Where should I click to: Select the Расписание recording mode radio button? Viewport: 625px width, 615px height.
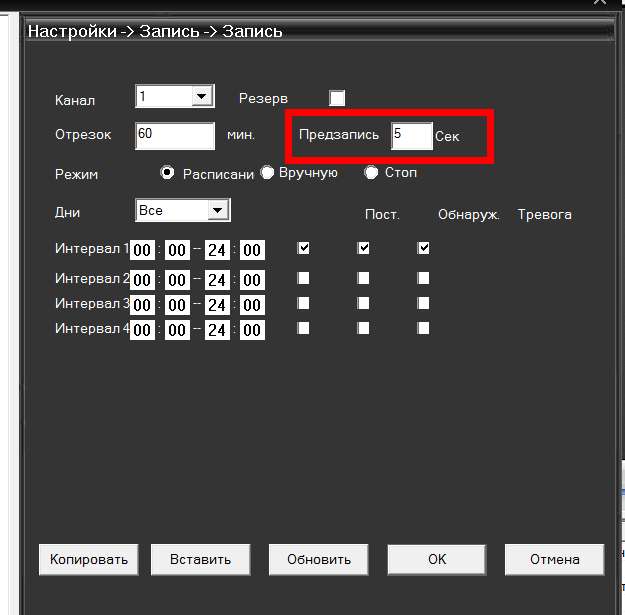tap(168, 173)
